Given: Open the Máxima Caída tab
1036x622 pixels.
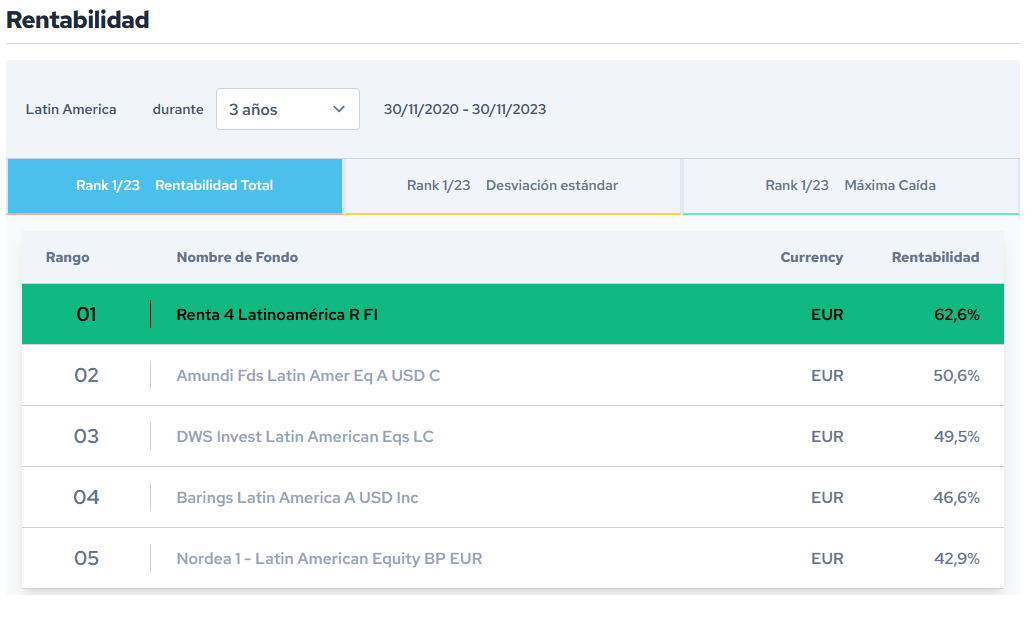Looking at the screenshot, I should pyautogui.click(x=851, y=185).
